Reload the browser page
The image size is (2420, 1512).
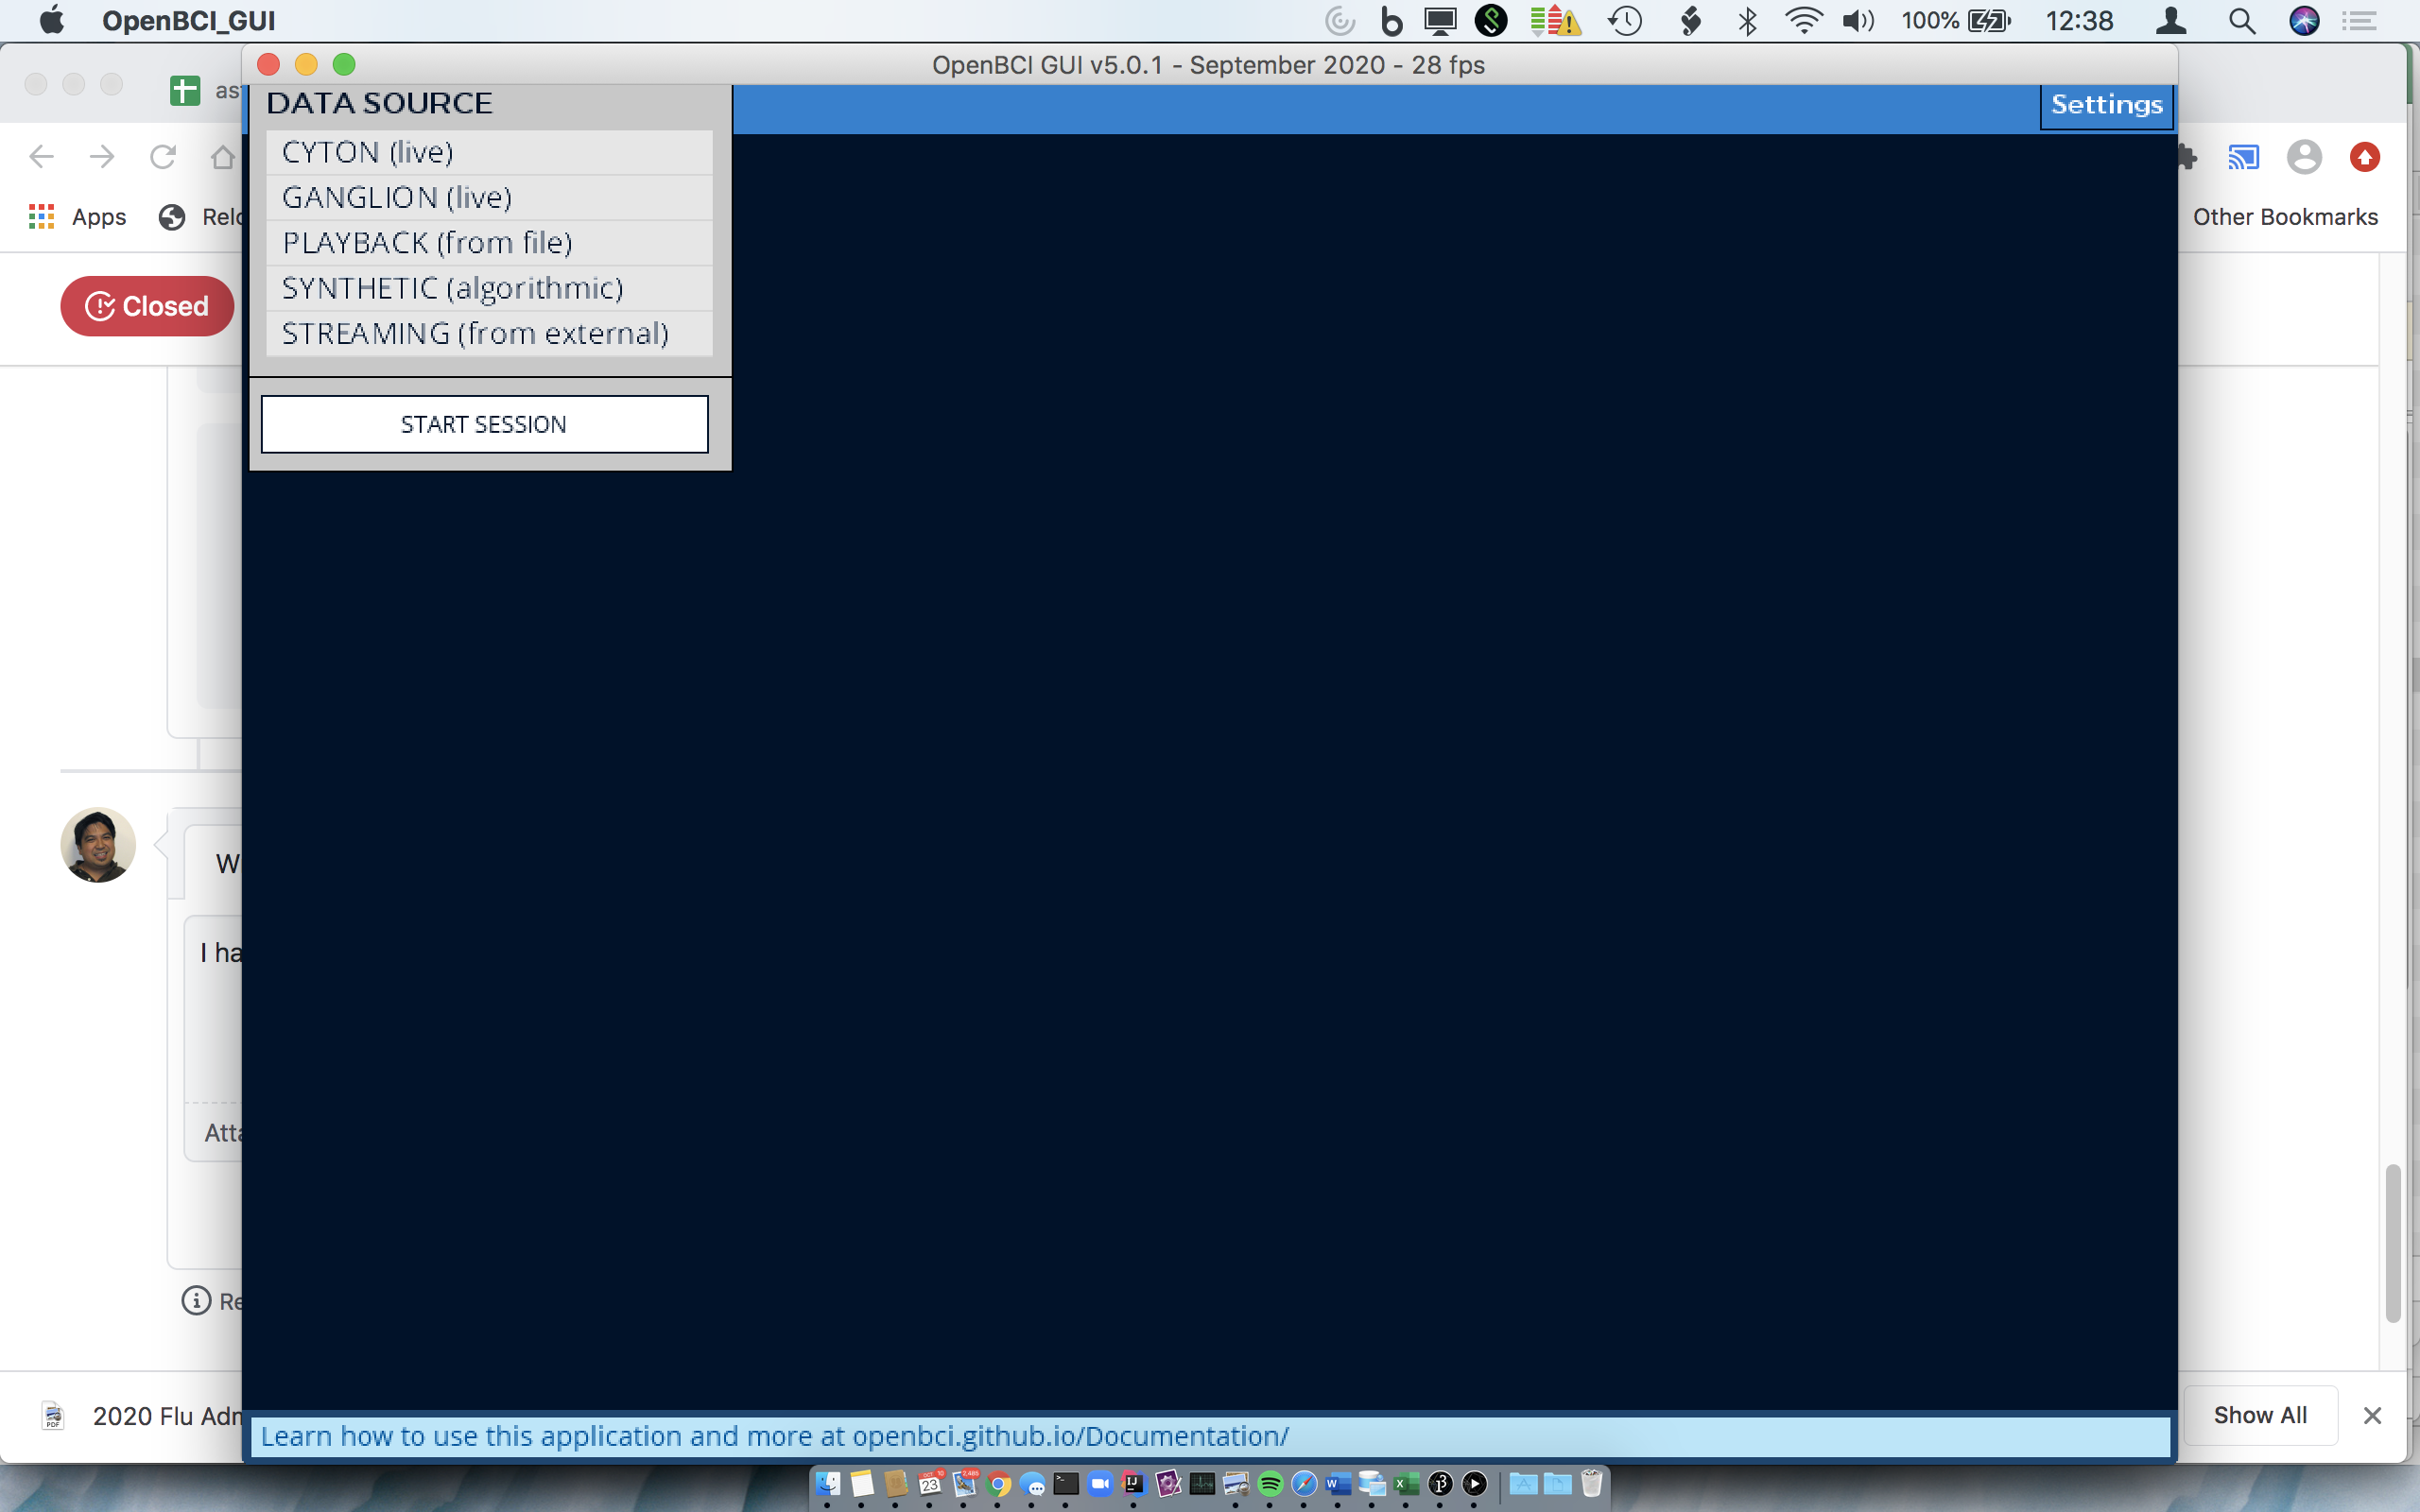(163, 157)
